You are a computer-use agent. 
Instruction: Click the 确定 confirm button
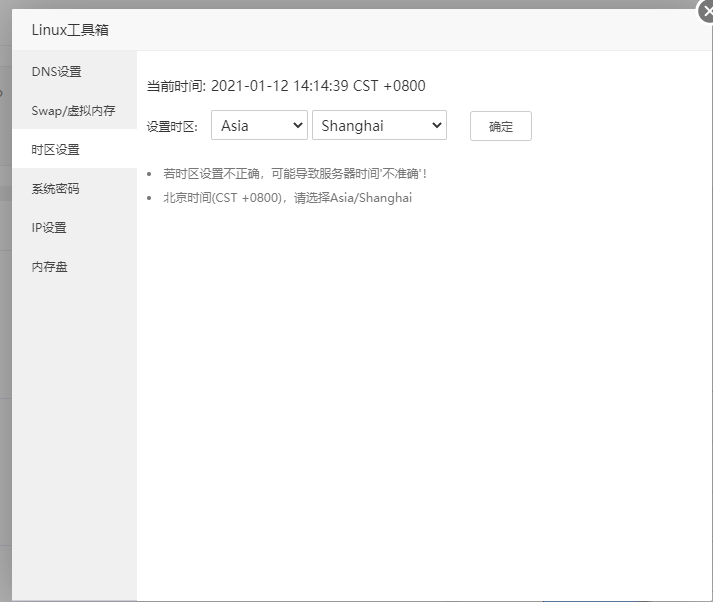click(x=501, y=126)
